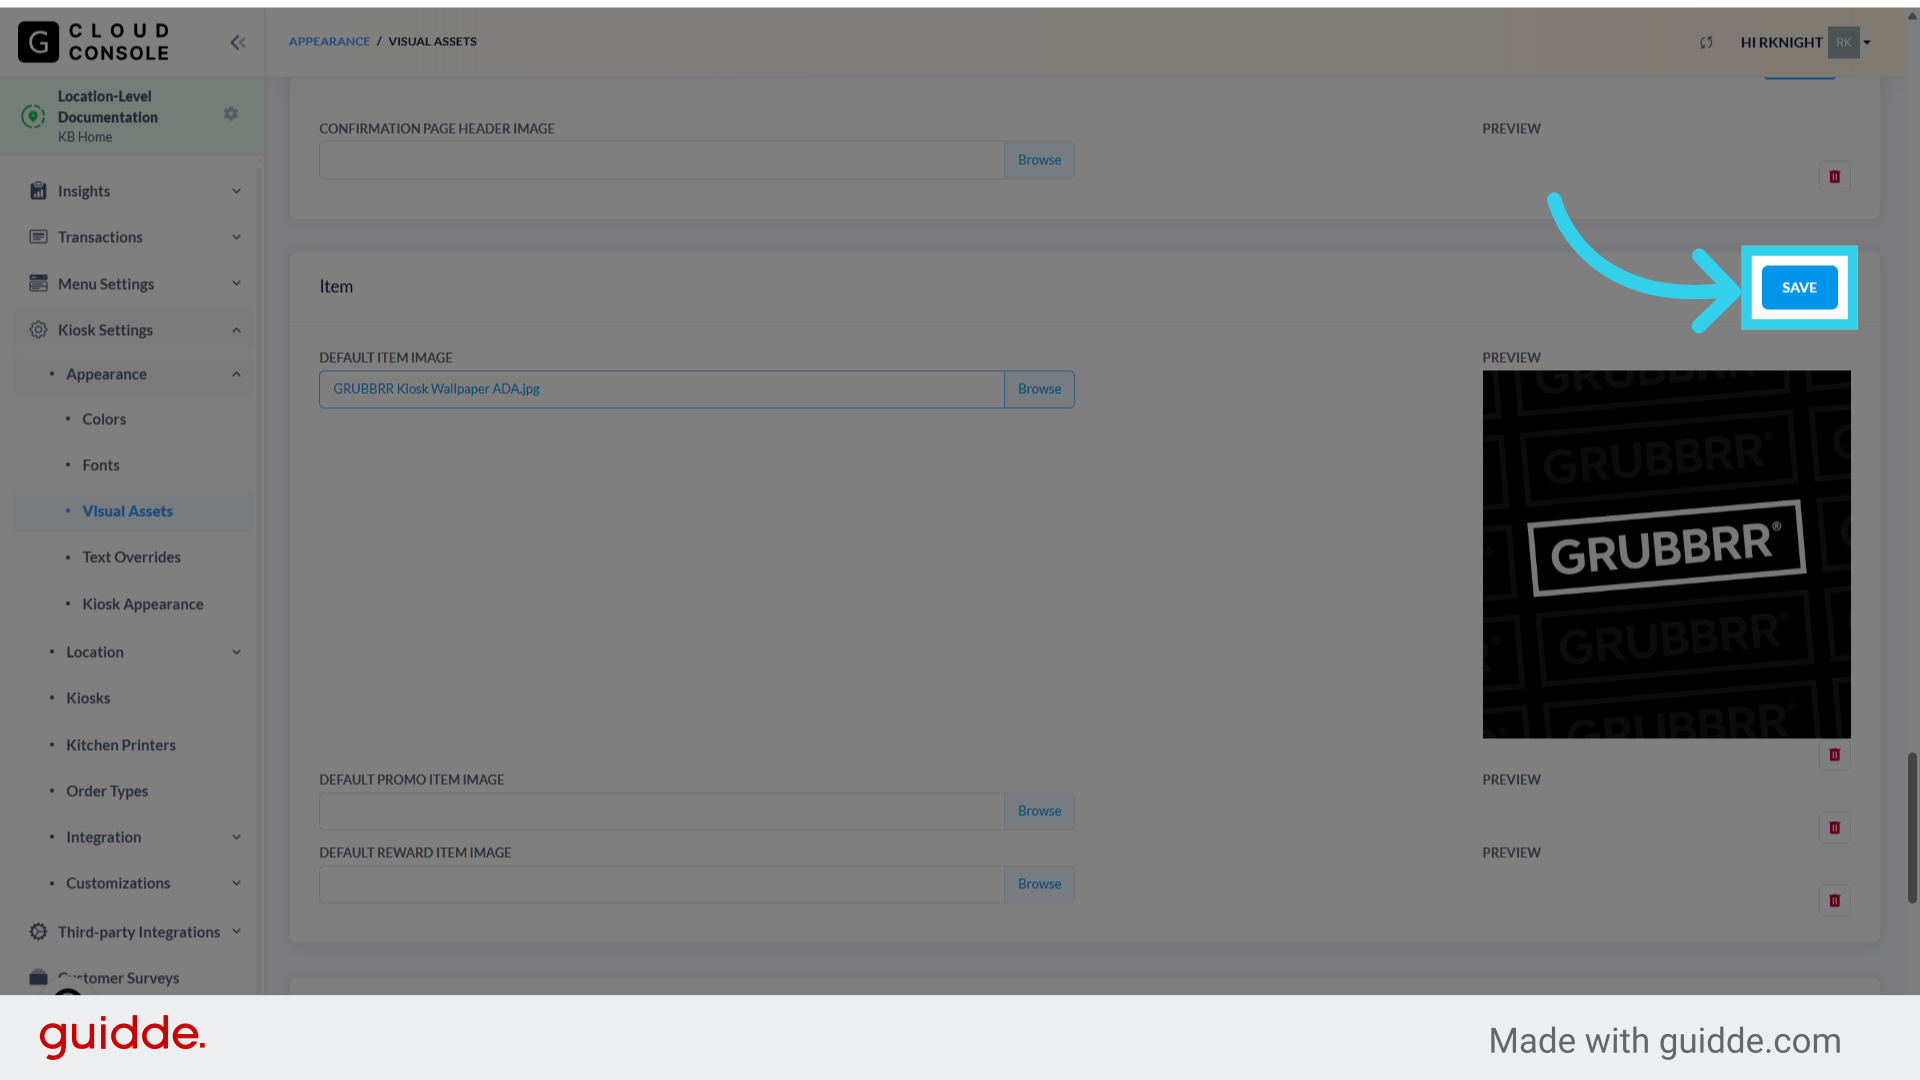Open Order Types page
The width and height of the screenshot is (1920, 1080).
click(x=107, y=791)
